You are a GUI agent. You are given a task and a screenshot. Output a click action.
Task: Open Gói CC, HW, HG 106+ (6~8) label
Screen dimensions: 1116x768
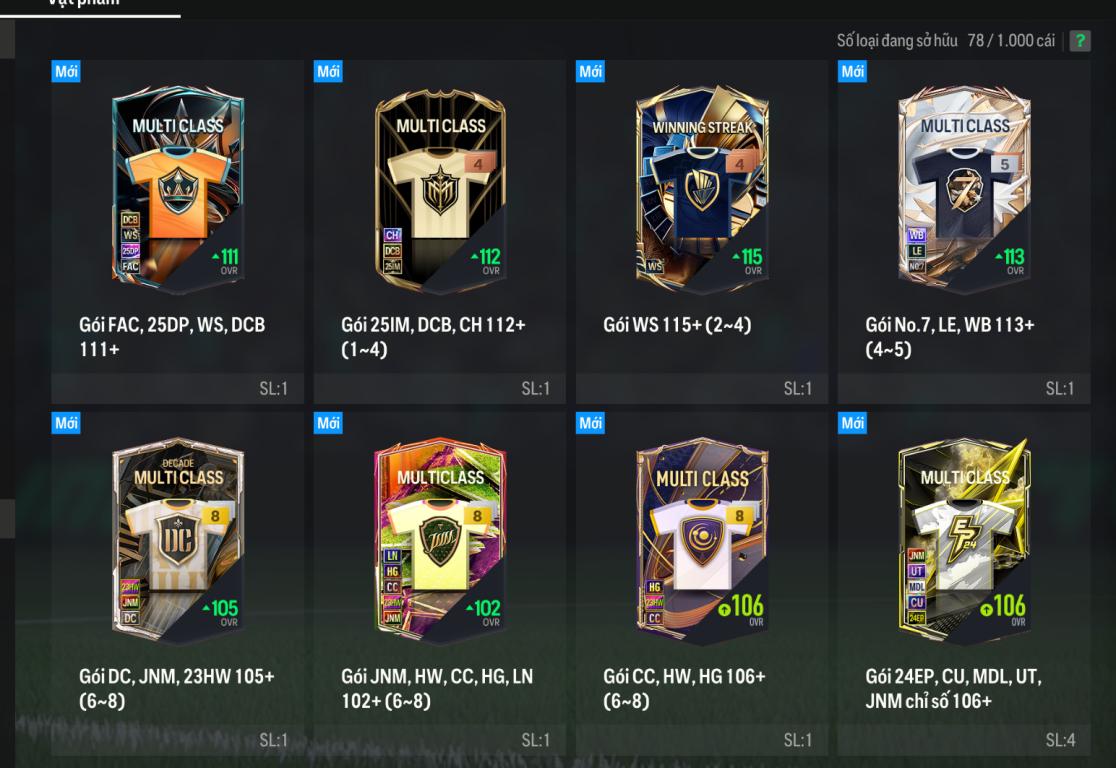pyautogui.click(x=684, y=688)
